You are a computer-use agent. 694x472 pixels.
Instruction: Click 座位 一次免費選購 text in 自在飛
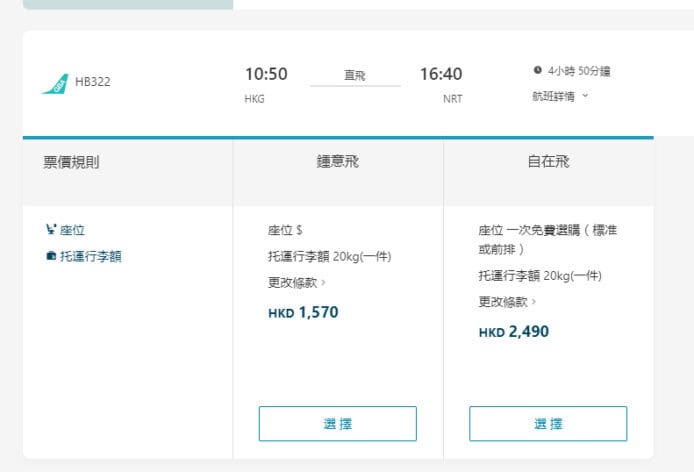(x=547, y=230)
